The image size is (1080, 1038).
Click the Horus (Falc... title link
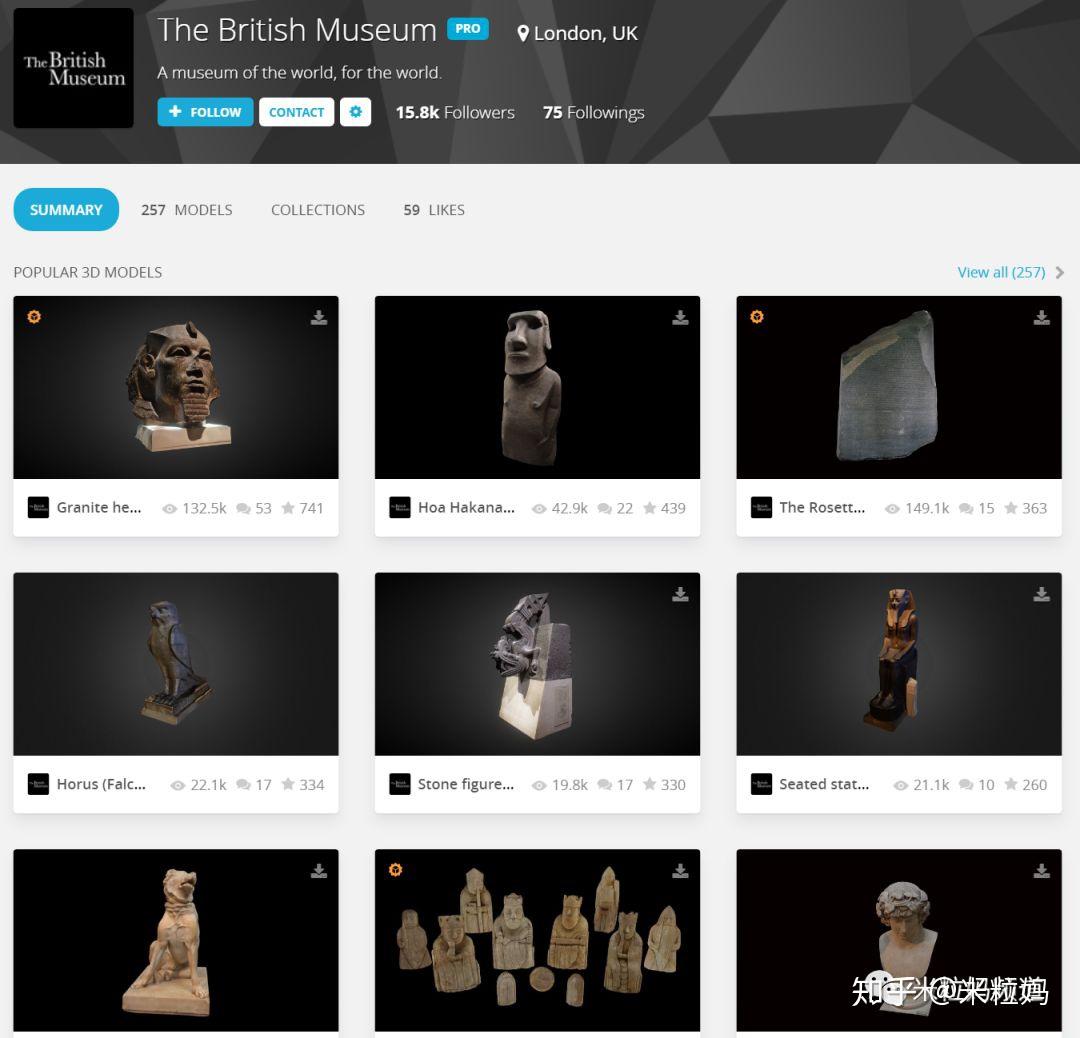101,784
